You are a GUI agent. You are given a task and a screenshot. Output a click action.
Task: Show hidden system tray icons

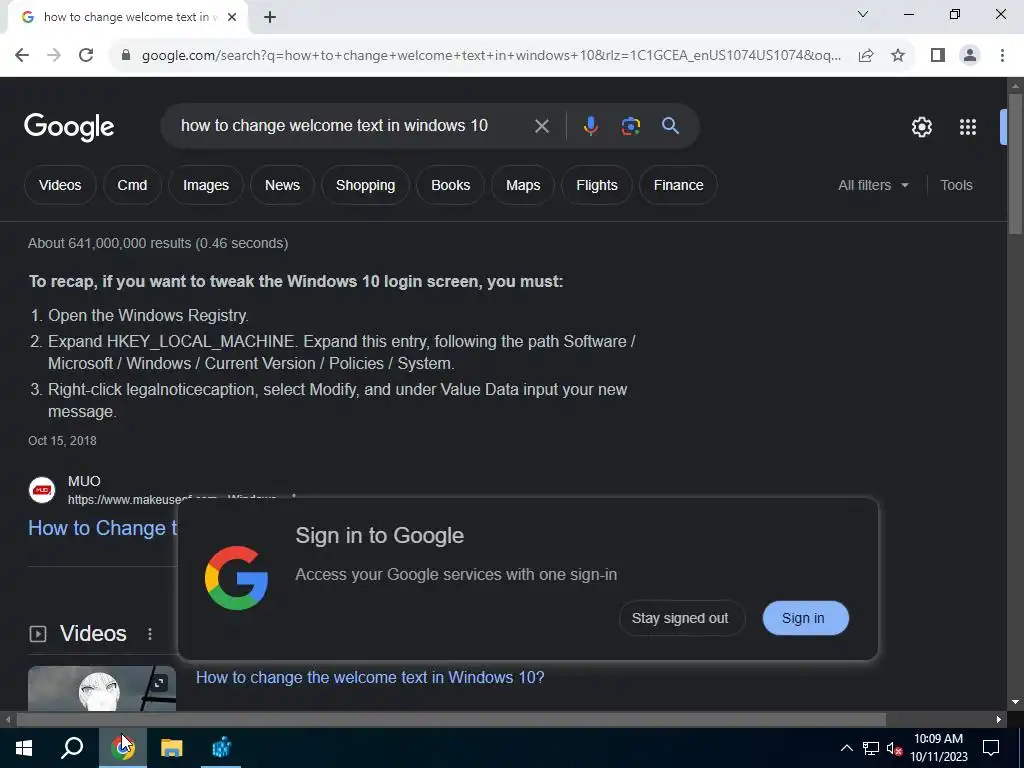[x=846, y=748]
